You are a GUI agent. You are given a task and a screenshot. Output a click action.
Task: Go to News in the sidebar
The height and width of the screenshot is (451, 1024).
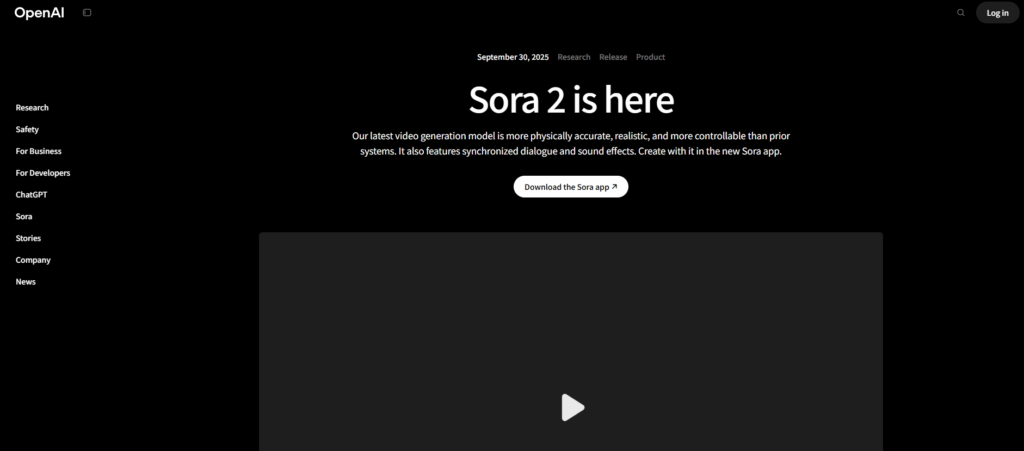point(25,281)
